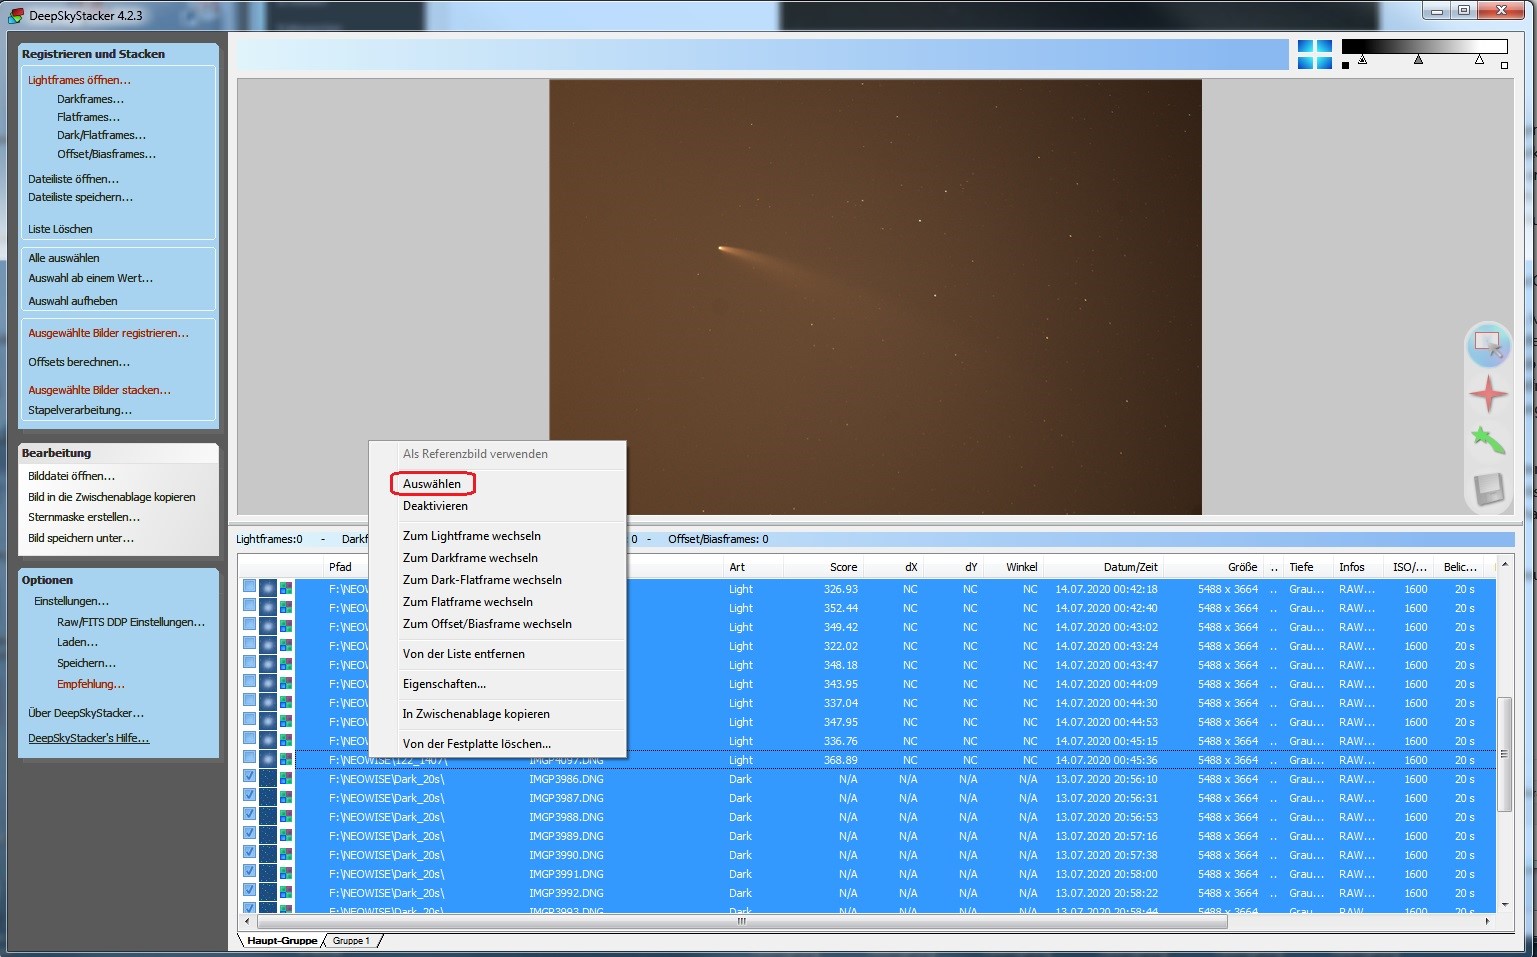Image resolution: width=1537 pixels, height=957 pixels.
Task: Click the color grid icon of IMGP3988.DNG
Action: (x=286, y=817)
